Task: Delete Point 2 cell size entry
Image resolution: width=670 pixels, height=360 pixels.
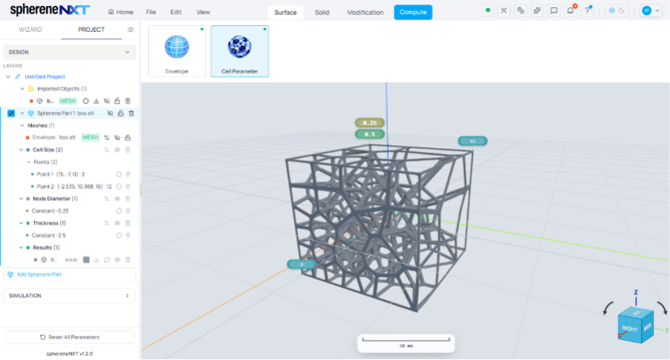Action: (128, 187)
